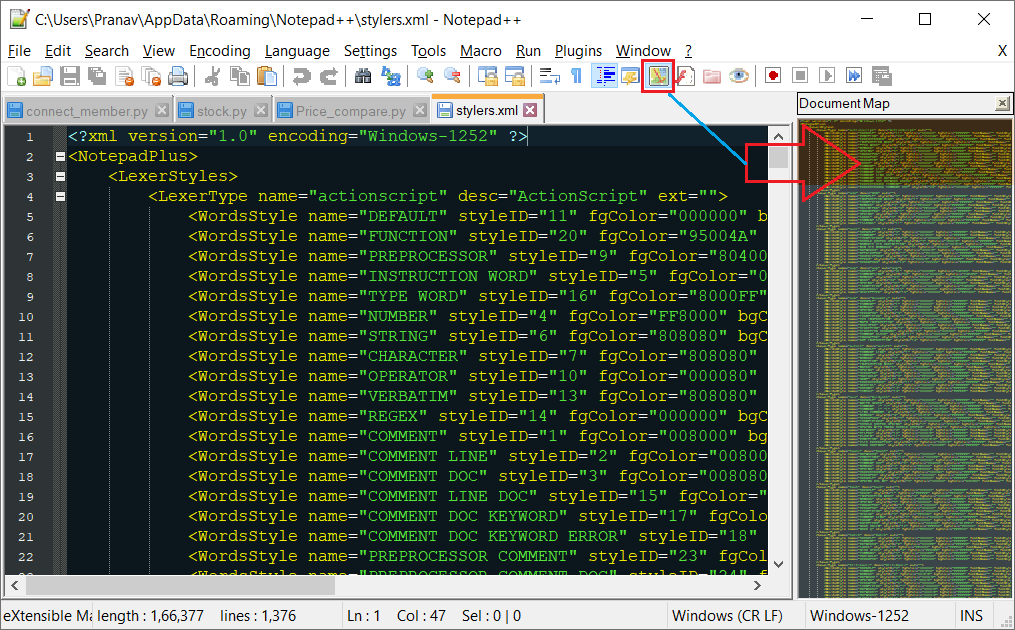This screenshot has width=1015, height=630.
Task: Toggle the indent guide toolbar icon
Action: 604,76
